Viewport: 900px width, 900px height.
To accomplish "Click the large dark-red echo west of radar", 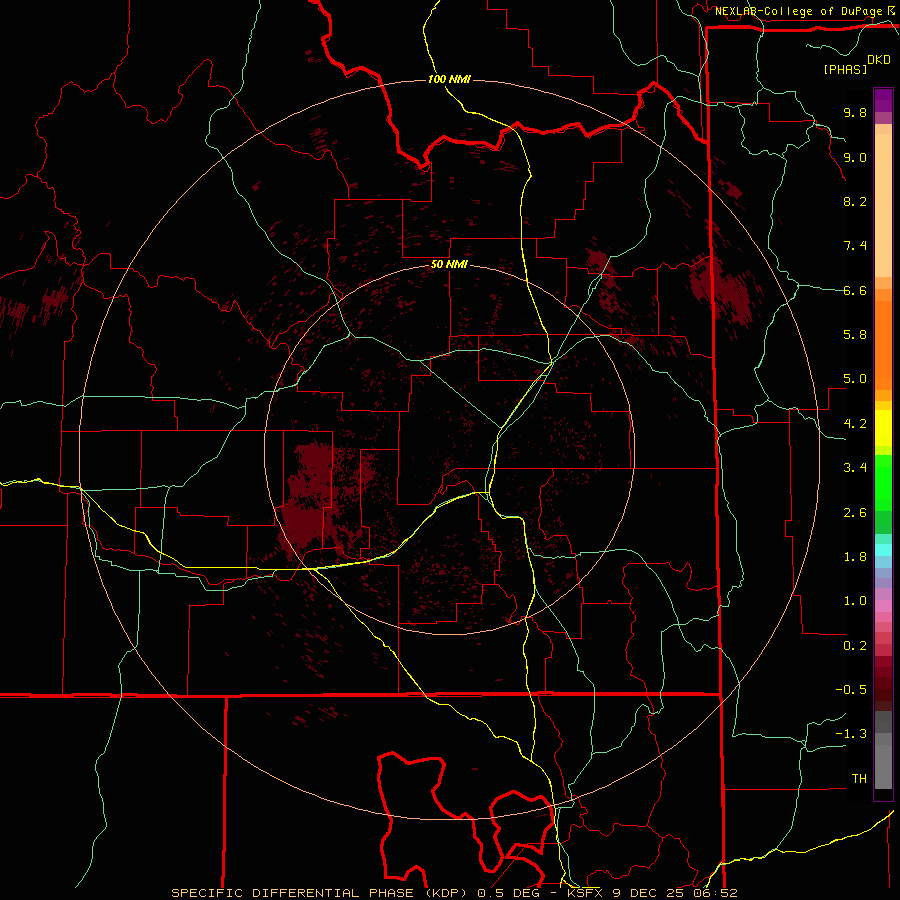I will pyautogui.click(x=310, y=496).
